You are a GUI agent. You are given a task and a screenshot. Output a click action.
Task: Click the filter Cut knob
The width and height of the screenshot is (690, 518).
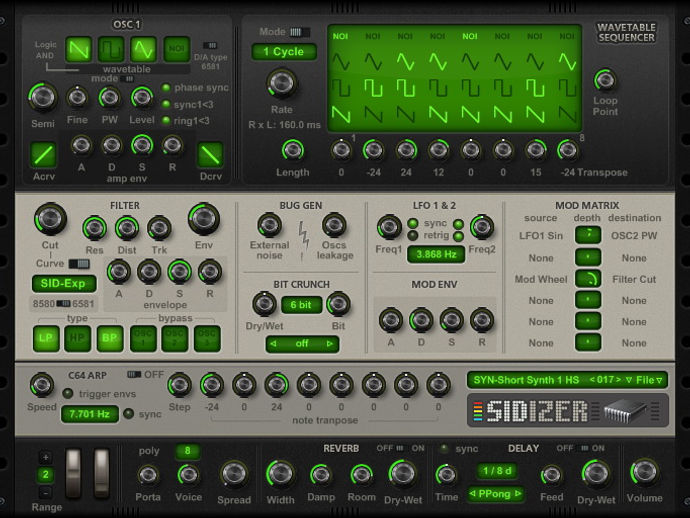click(50, 219)
